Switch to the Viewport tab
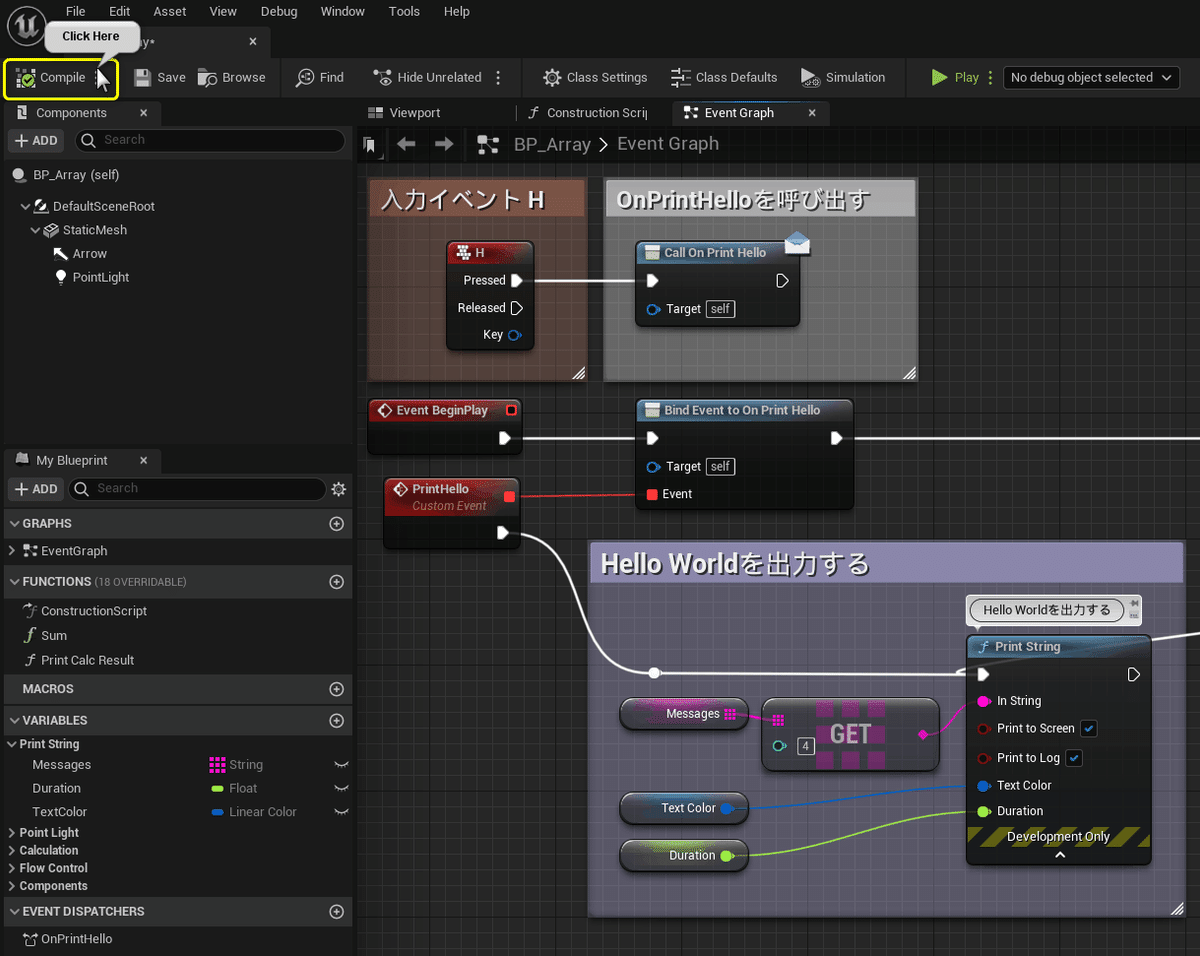 point(404,113)
